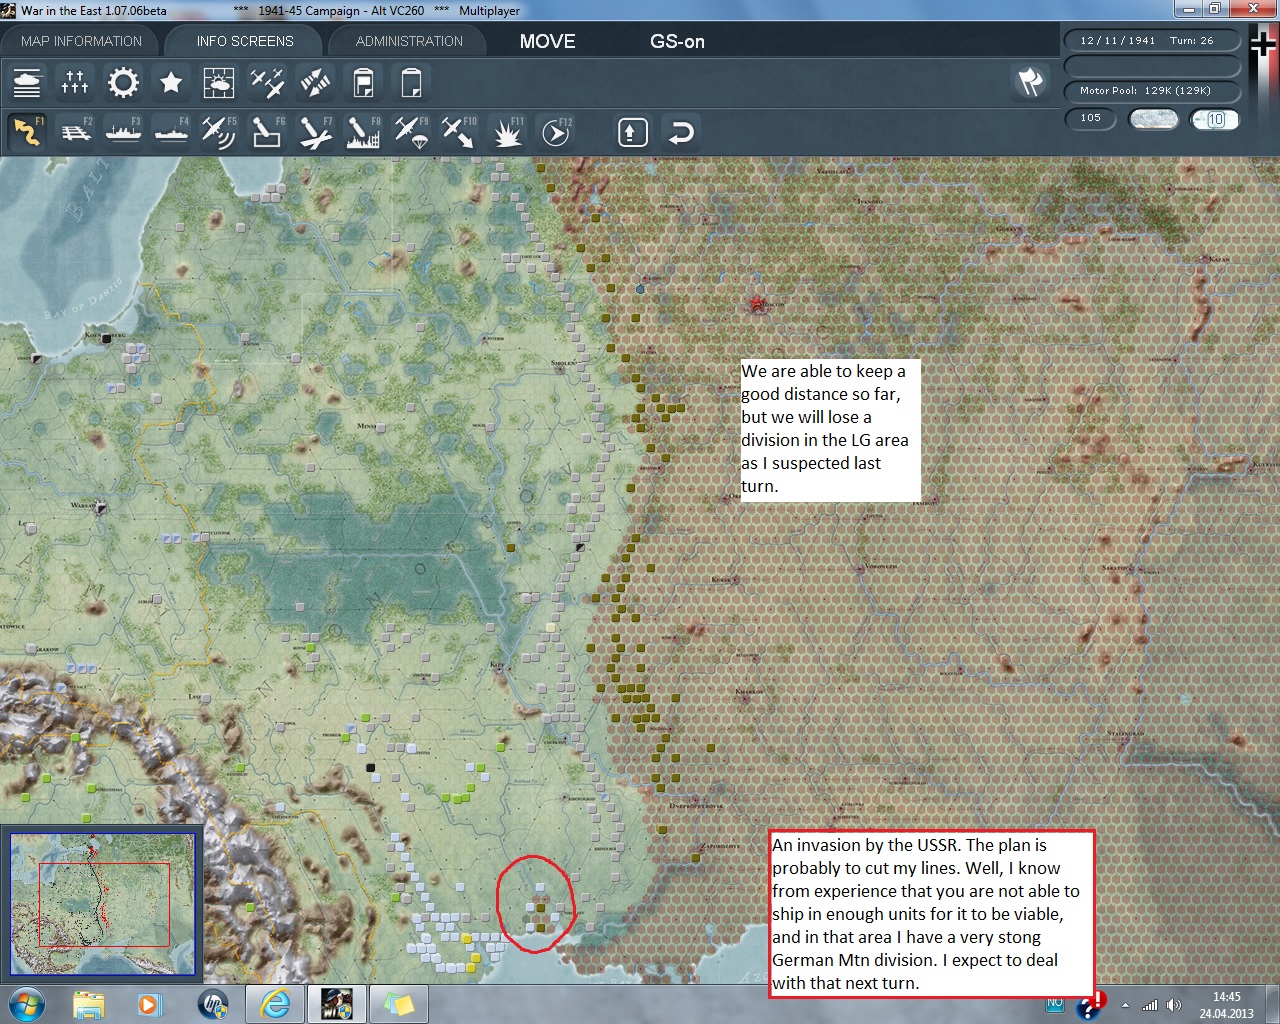1280x1024 pixels.
Task: Open the filled report document icon
Action: tap(363, 82)
